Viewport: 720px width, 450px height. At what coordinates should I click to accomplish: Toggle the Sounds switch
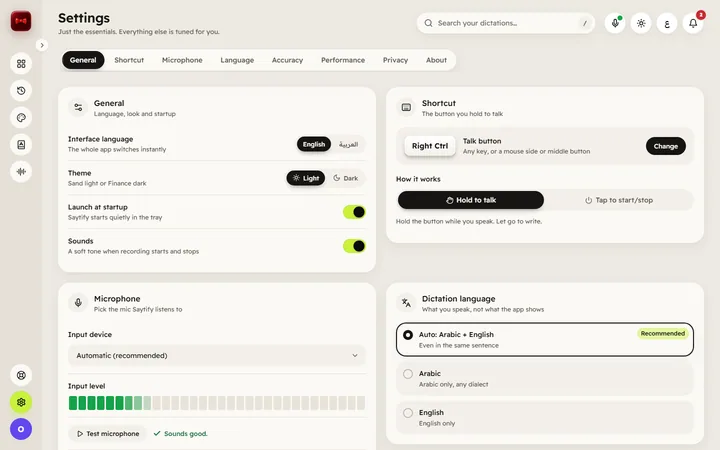(x=354, y=246)
